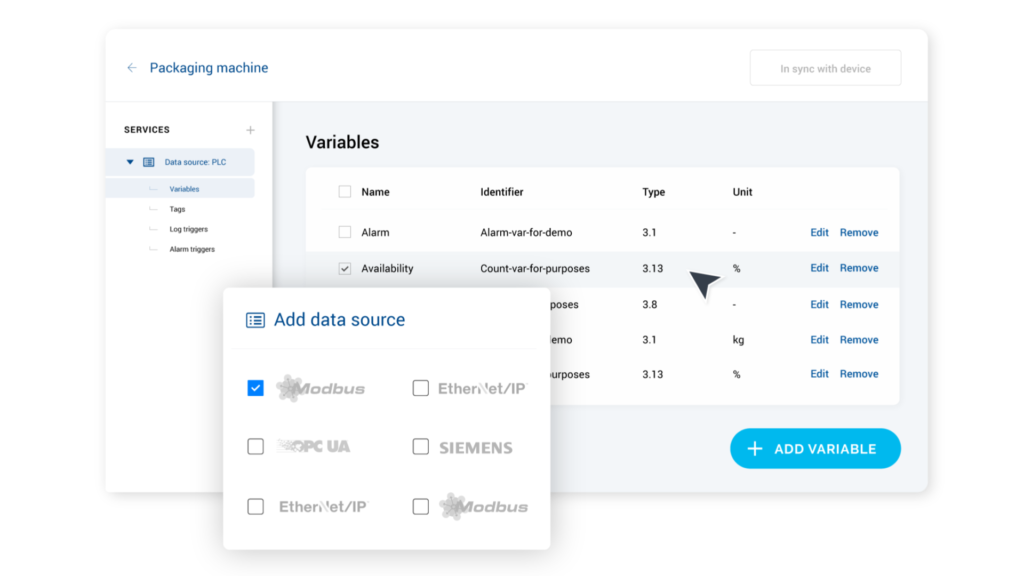Image resolution: width=1024 pixels, height=576 pixels.
Task: Click the plus icon beside SERVICES
Action: 250,129
